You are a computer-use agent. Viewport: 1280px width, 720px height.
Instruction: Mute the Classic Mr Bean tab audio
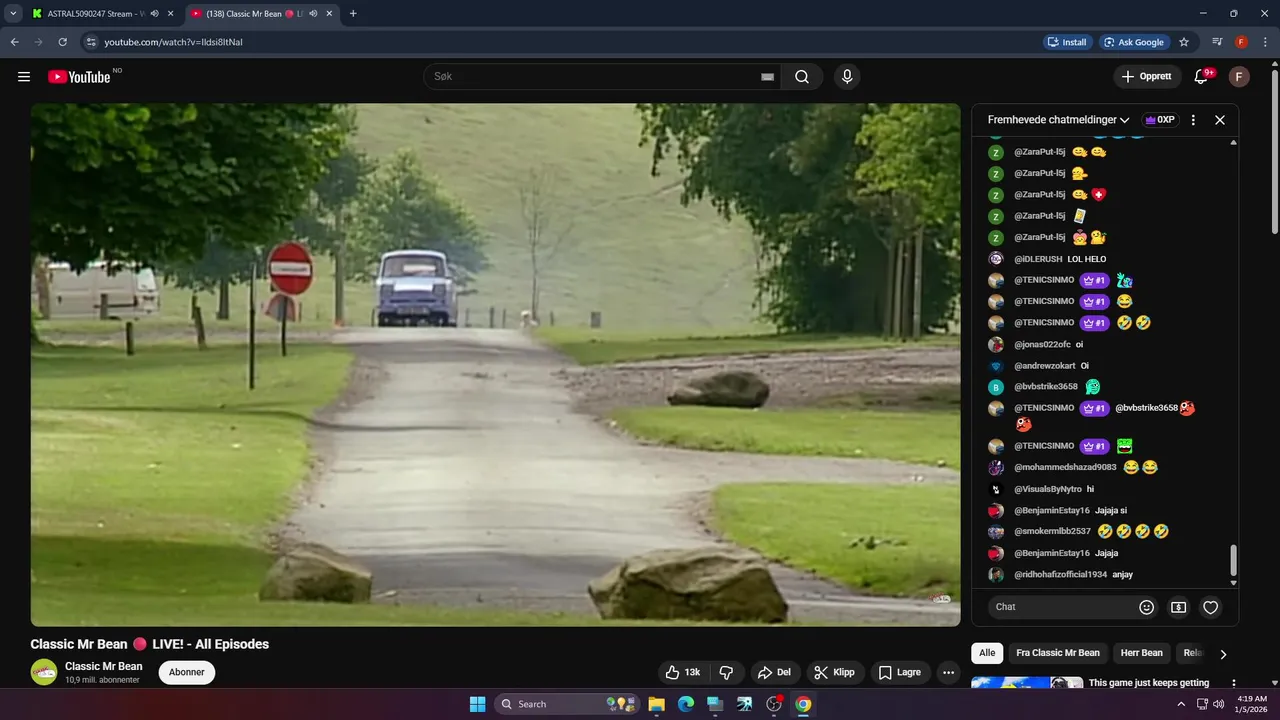click(x=313, y=14)
